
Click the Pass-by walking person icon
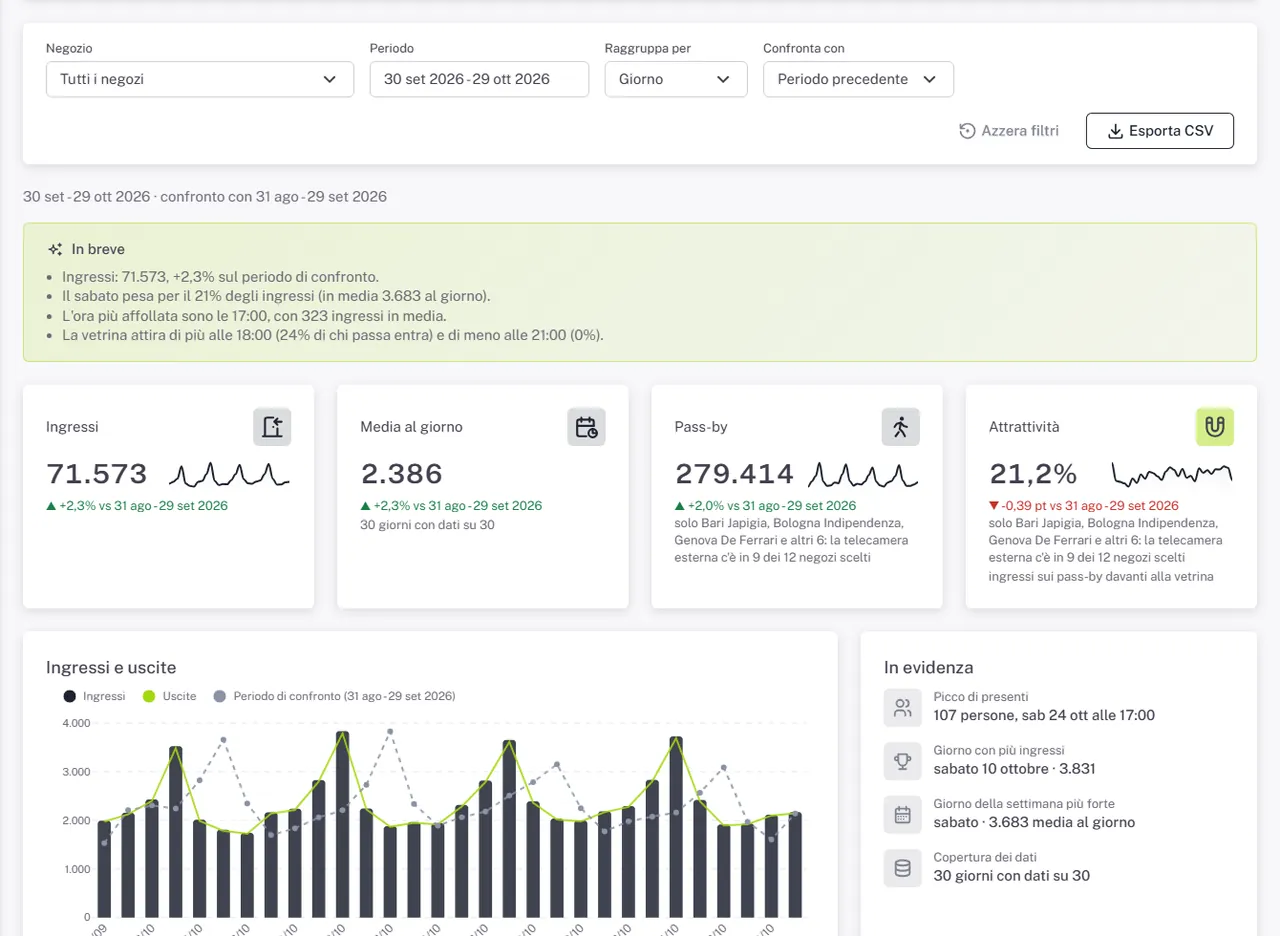tap(900, 427)
